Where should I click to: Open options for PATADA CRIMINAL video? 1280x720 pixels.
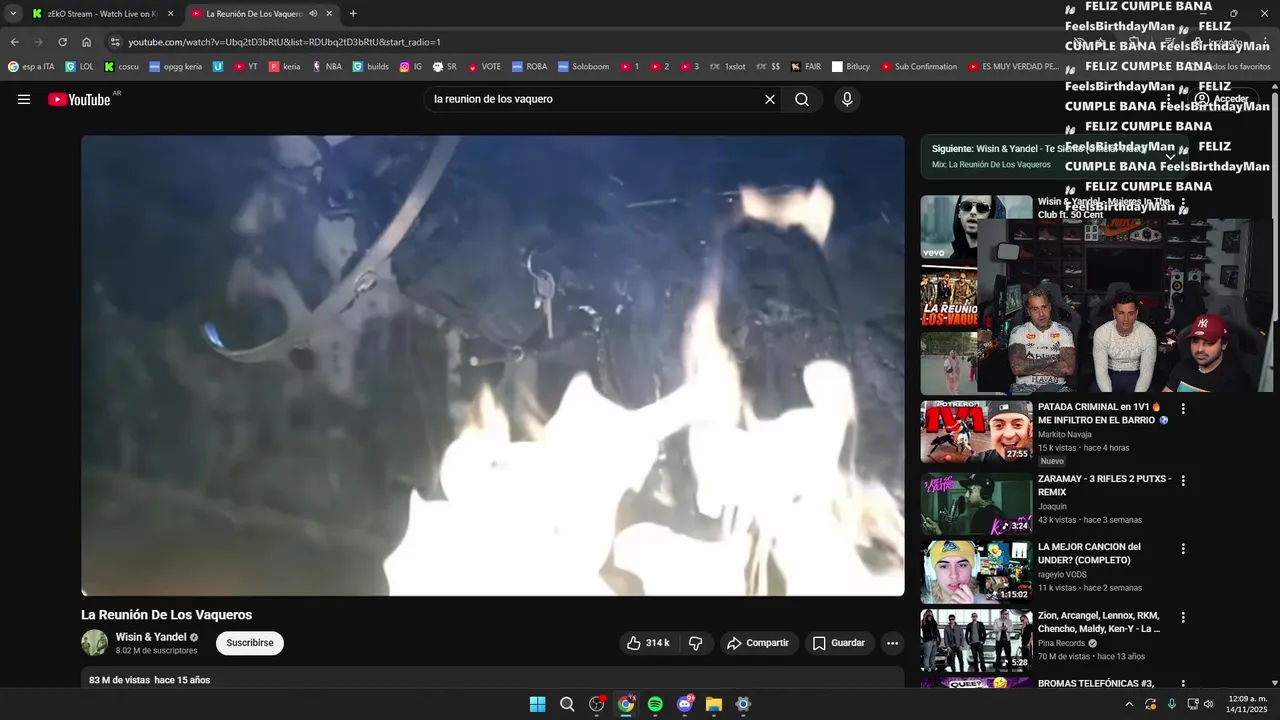[1183, 408]
